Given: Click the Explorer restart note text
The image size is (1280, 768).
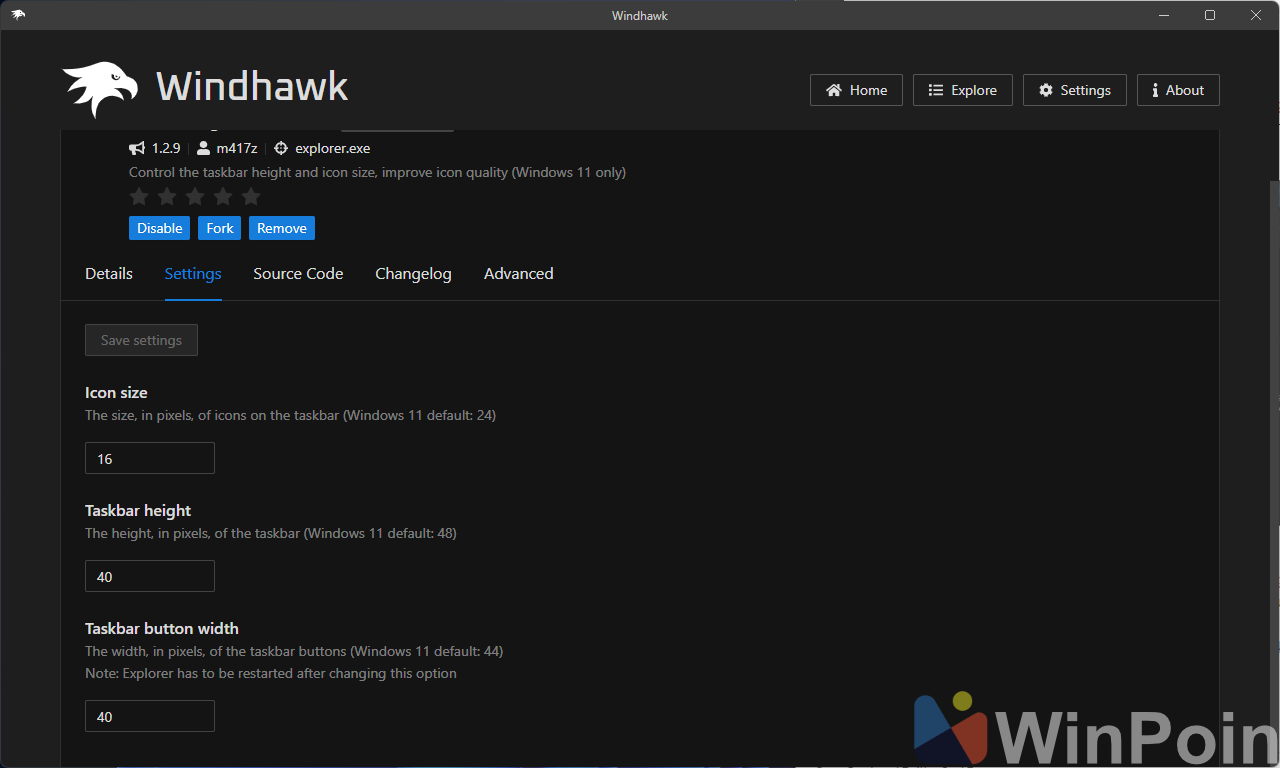Looking at the screenshot, I should (271, 674).
